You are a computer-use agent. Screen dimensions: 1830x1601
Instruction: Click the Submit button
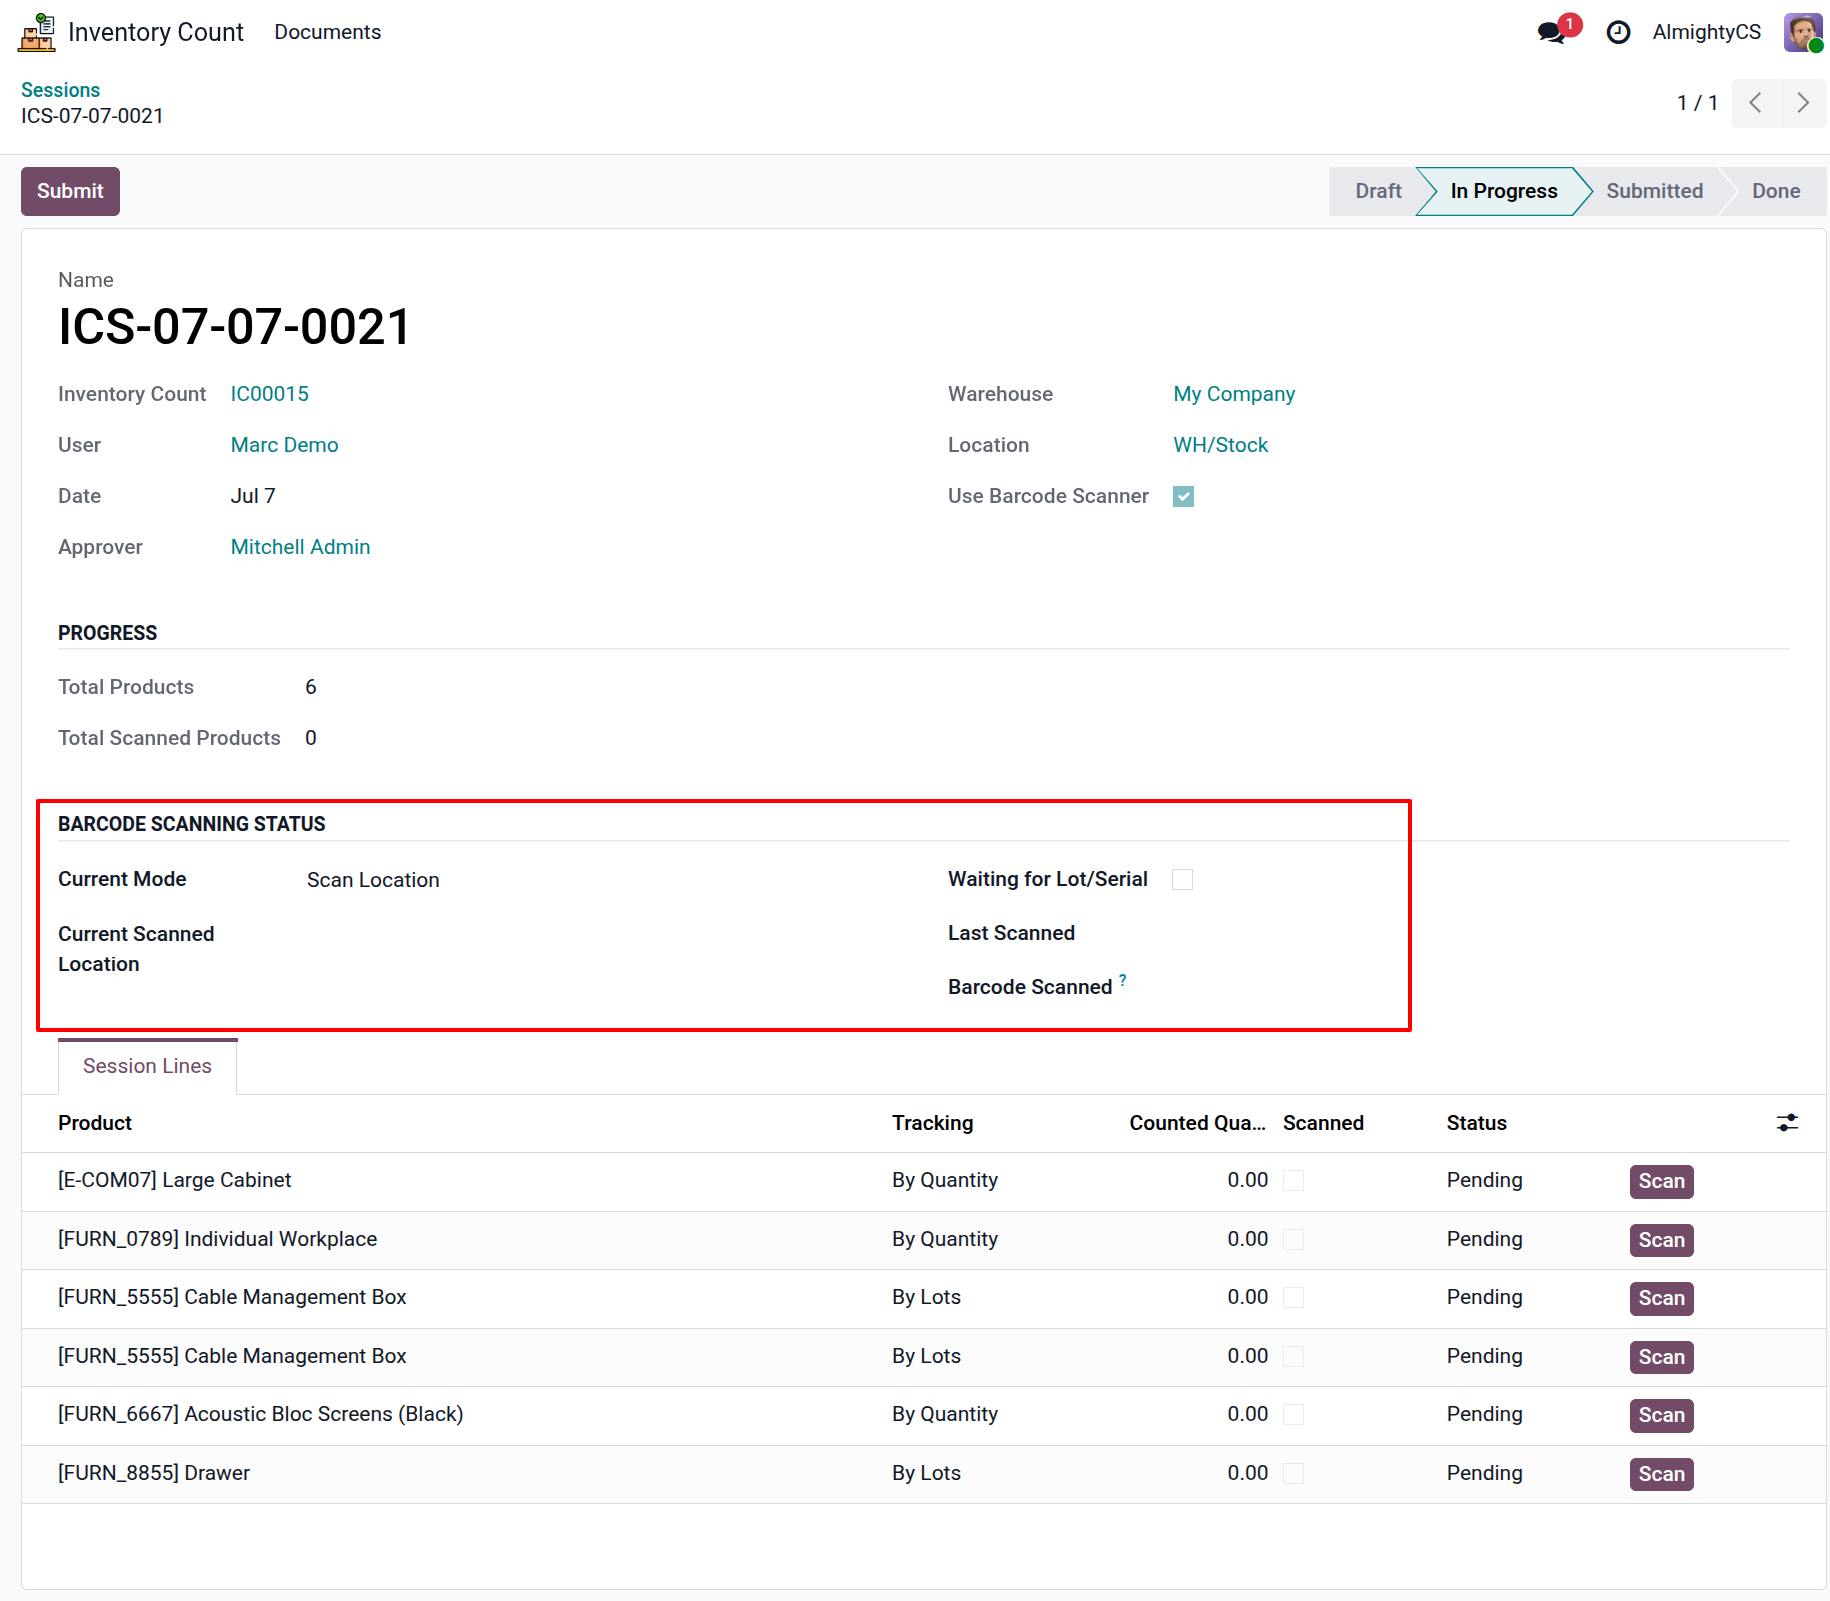click(70, 191)
